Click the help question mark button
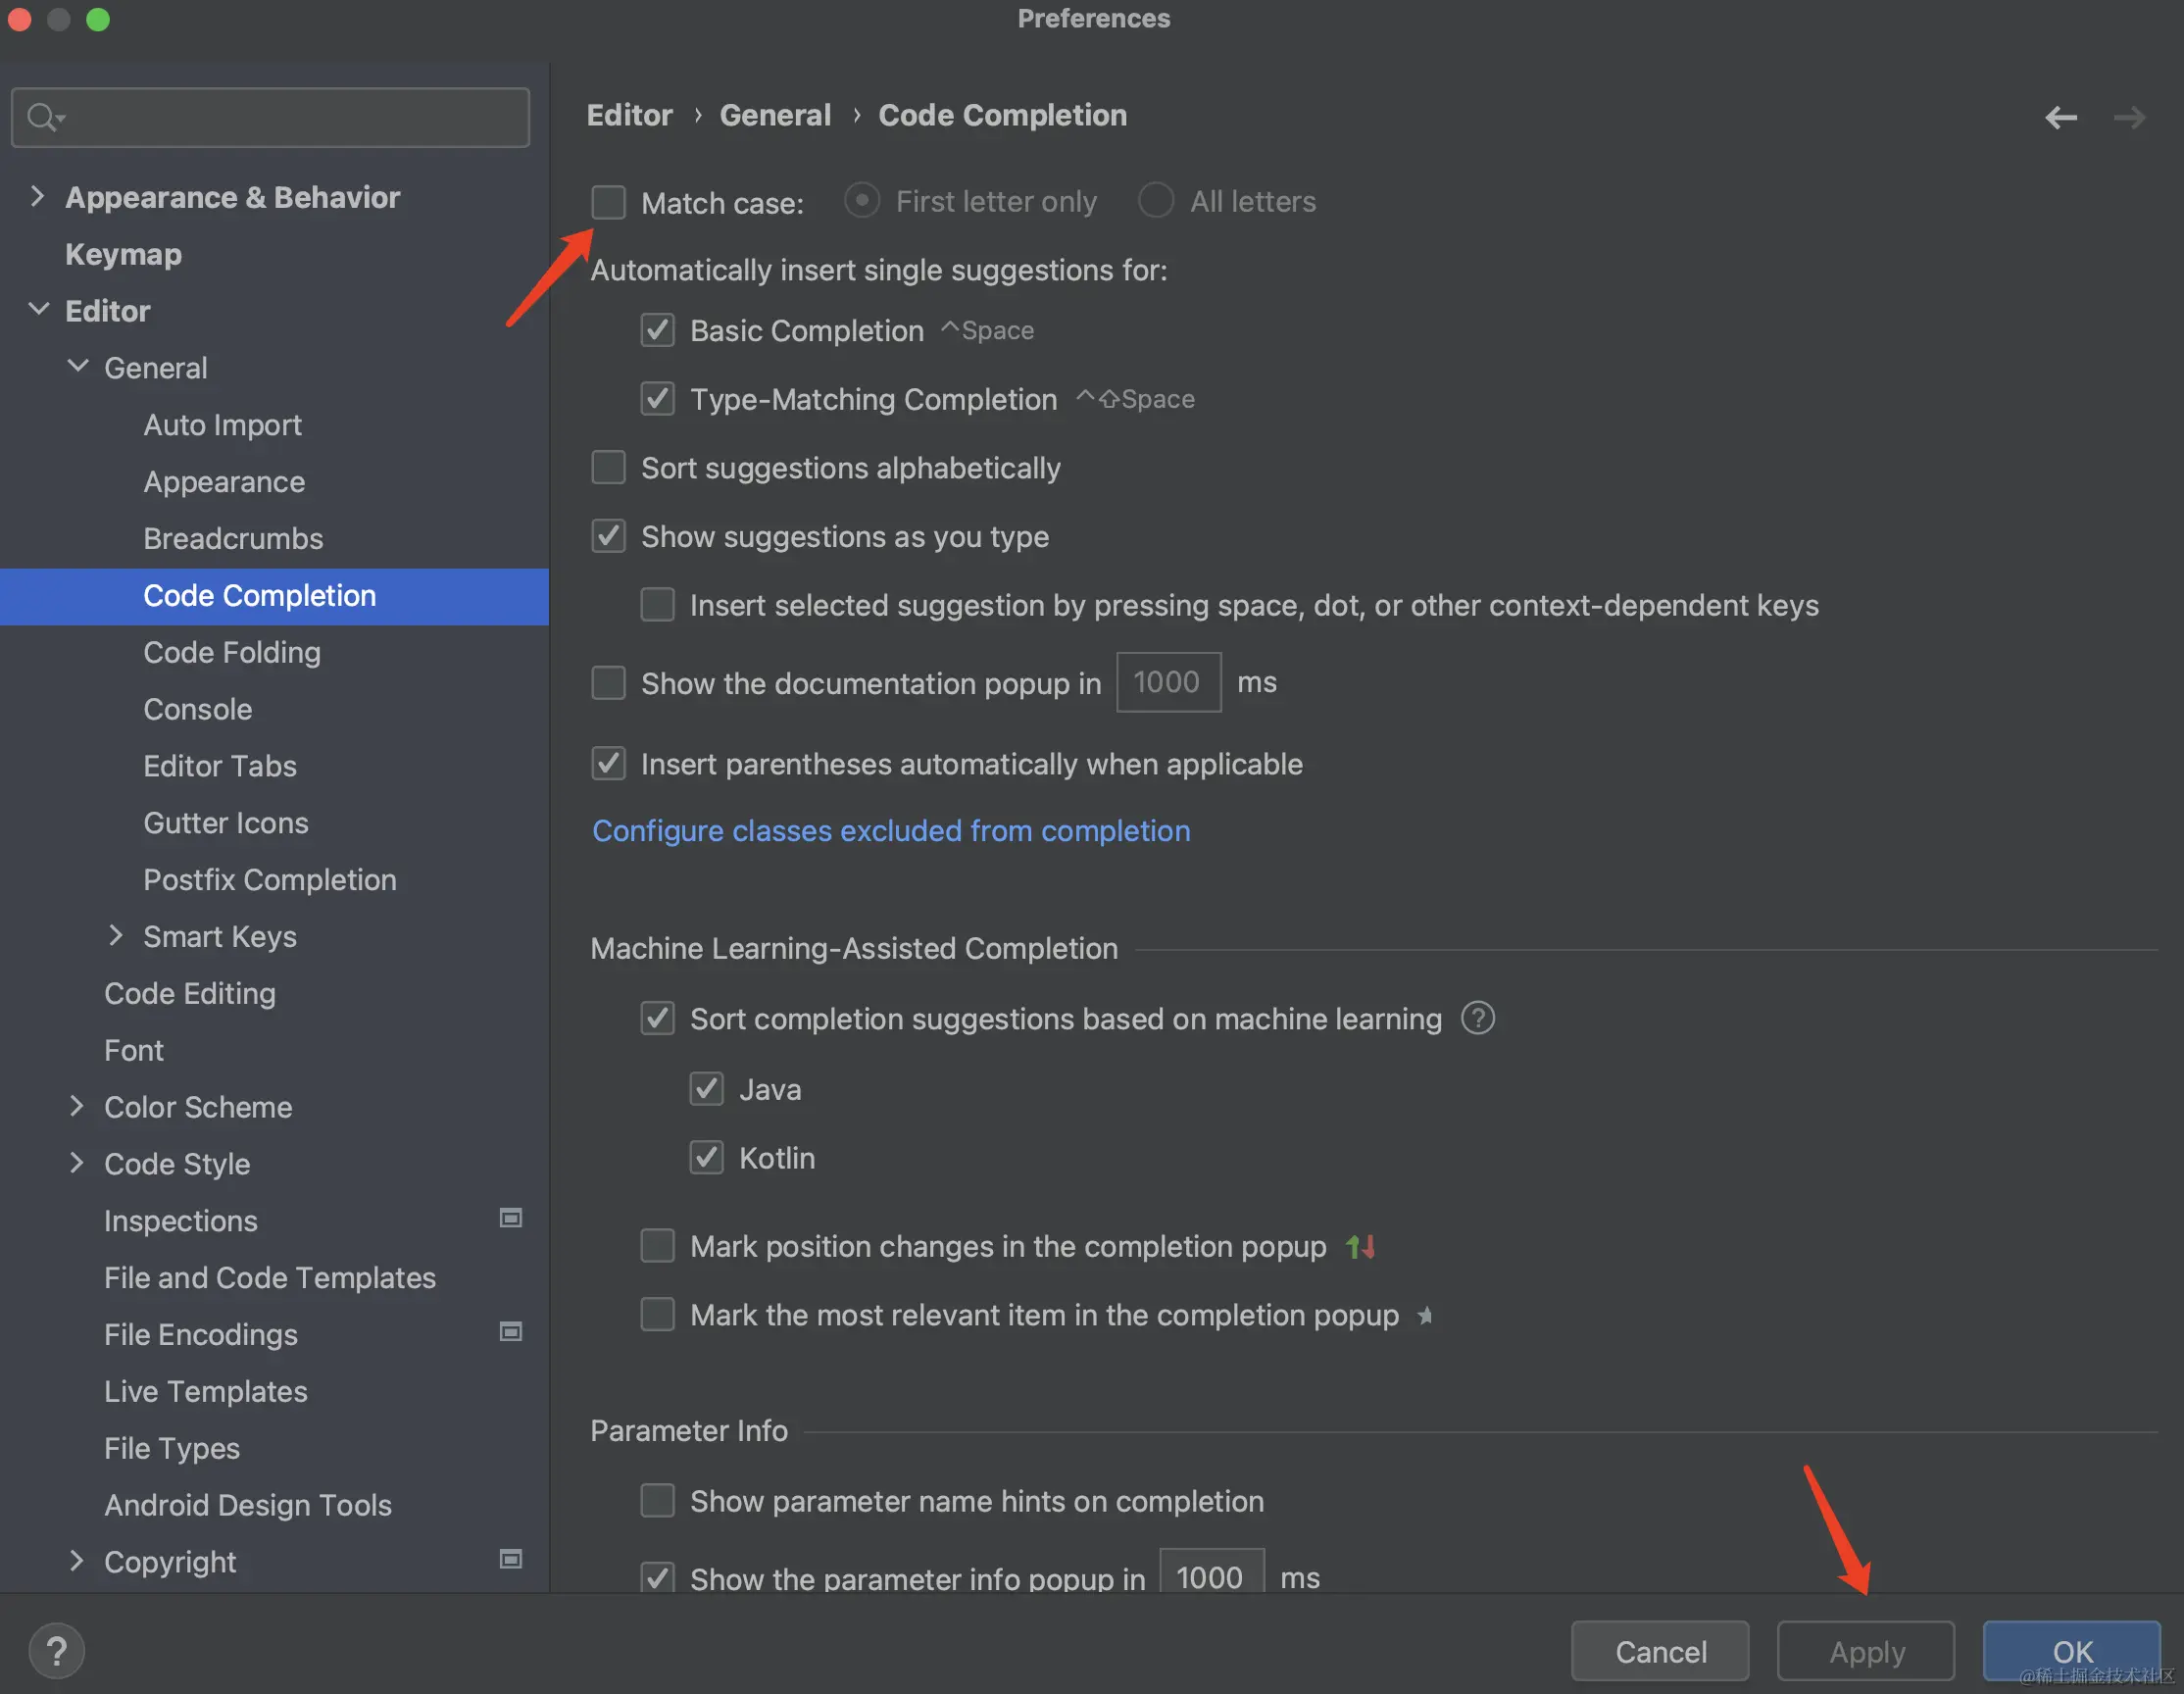Screen dimensions: 2184x1694 57,1650
